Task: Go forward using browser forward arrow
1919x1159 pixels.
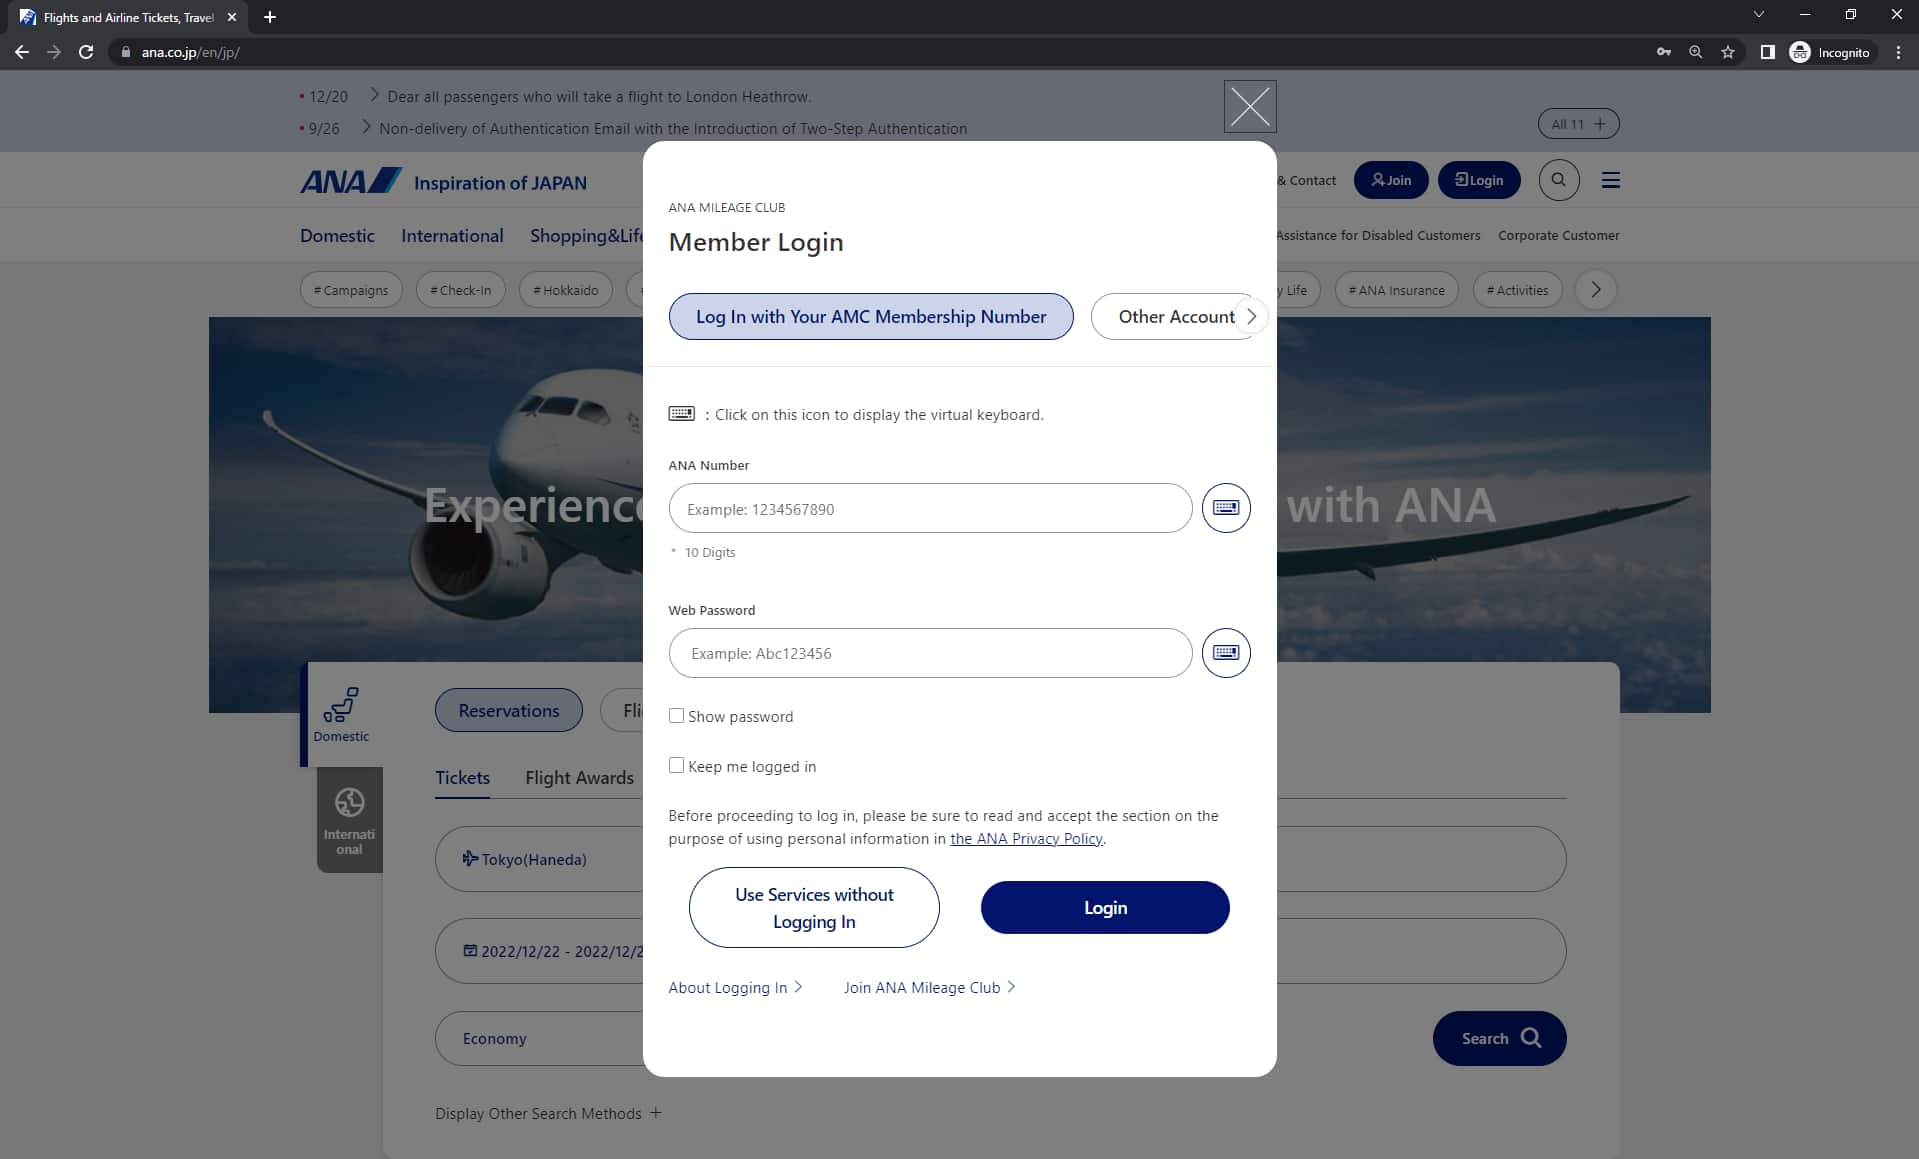Action: pyautogui.click(x=54, y=52)
